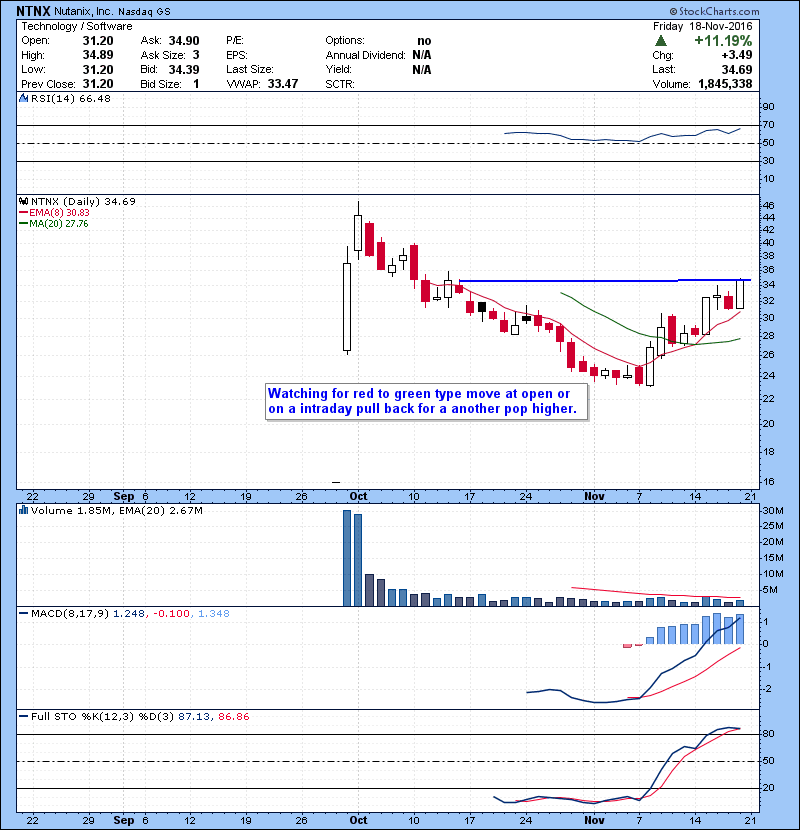The image size is (800, 830).
Task: Click the 30M volume axis label
Action: pyautogui.click(x=772, y=511)
